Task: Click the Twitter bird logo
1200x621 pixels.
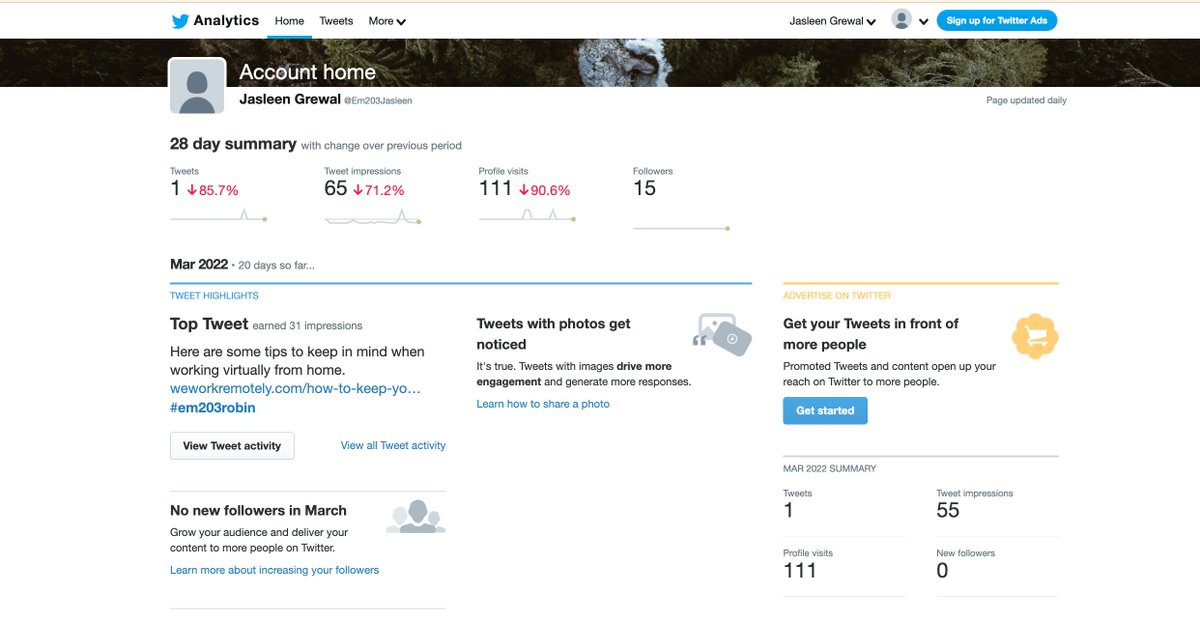Action: coord(180,21)
